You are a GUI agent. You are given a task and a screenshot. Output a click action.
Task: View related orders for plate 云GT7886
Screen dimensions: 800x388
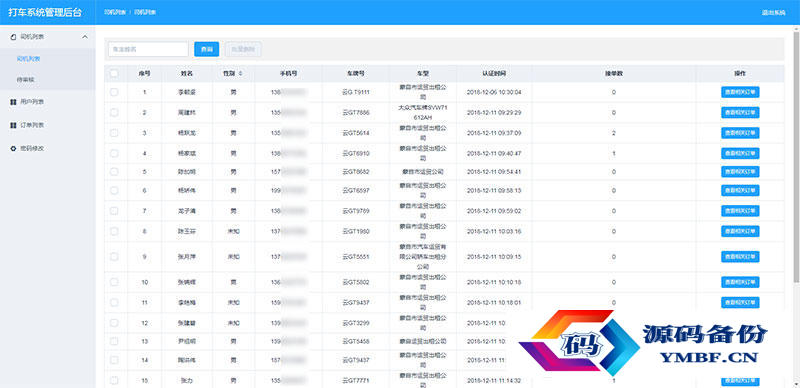[740, 112]
